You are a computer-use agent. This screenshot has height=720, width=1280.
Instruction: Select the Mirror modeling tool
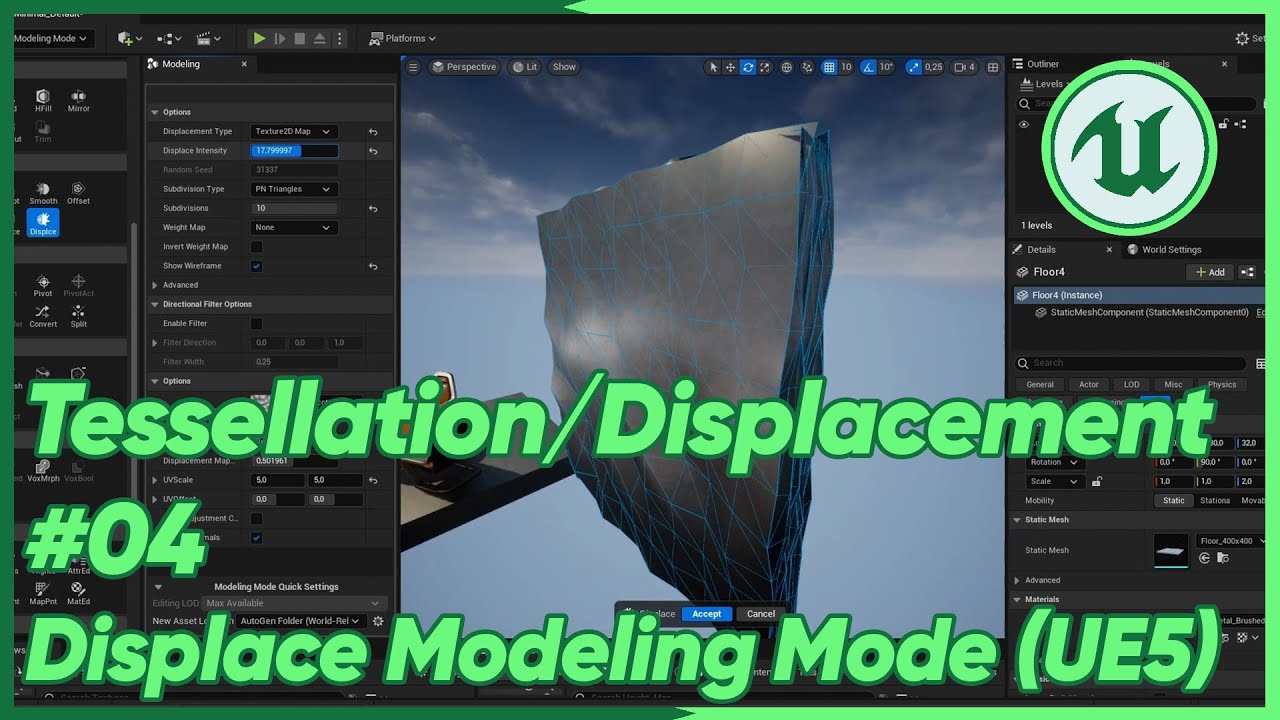click(79, 100)
